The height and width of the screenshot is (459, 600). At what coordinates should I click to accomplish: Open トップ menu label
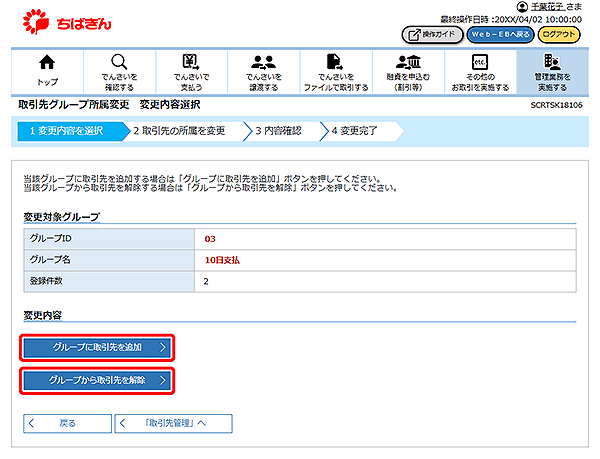coord(47,82)
